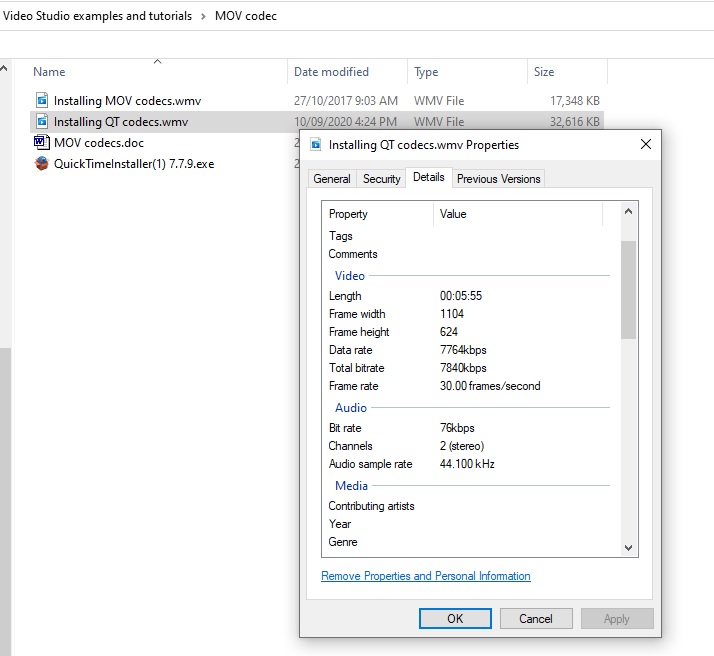Click the Word document icon for MOV codecs.doc
Screen dimensions: 714x656
click(x=41, y=142)
